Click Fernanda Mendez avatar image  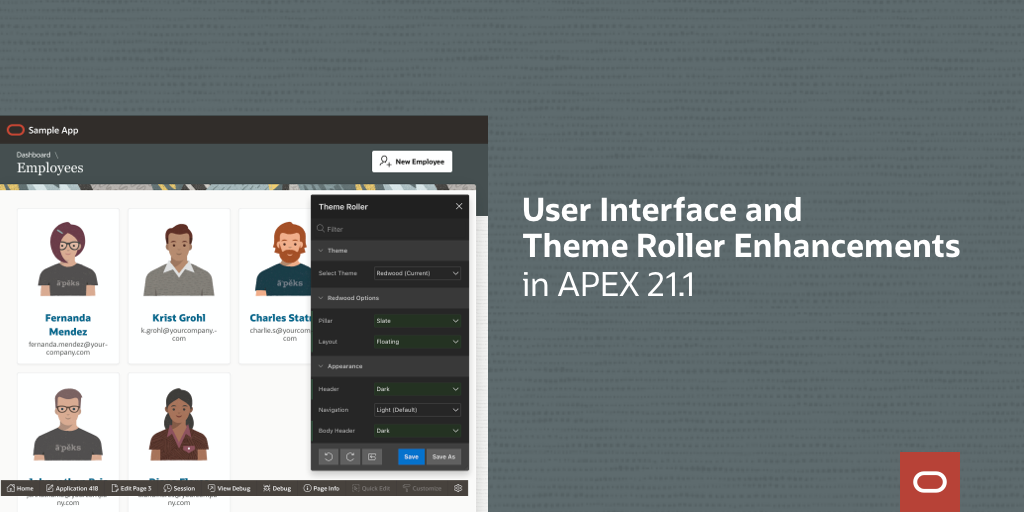[68, 259]
